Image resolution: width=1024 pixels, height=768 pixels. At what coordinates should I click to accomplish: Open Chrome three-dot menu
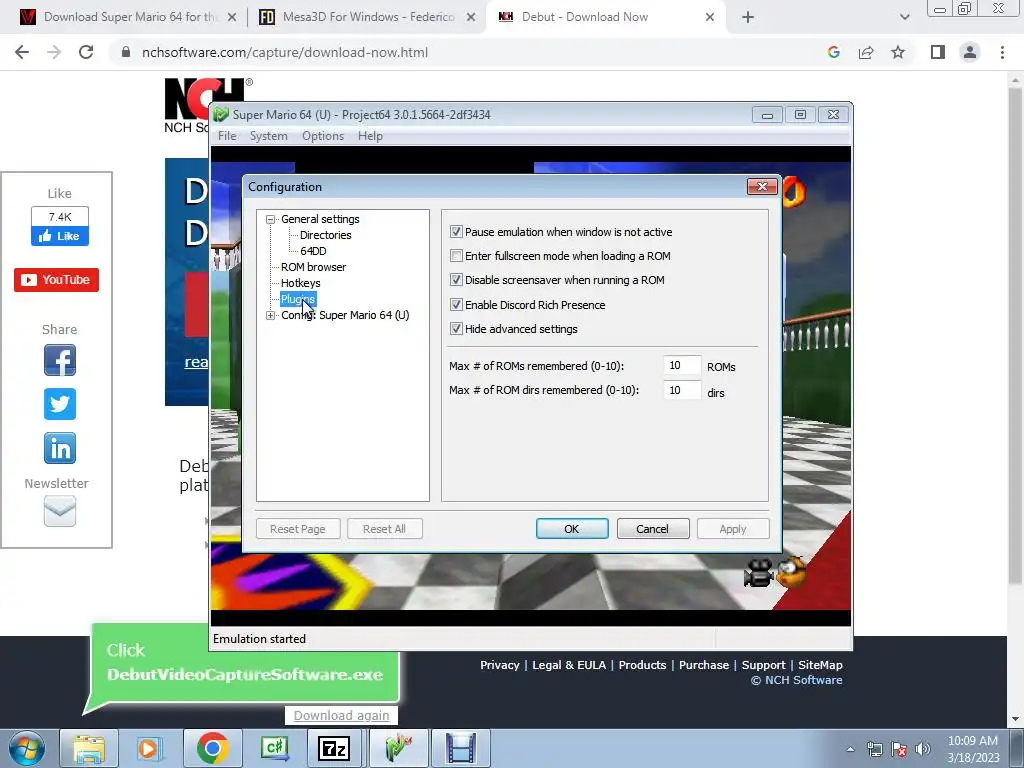pos(1002,52)
